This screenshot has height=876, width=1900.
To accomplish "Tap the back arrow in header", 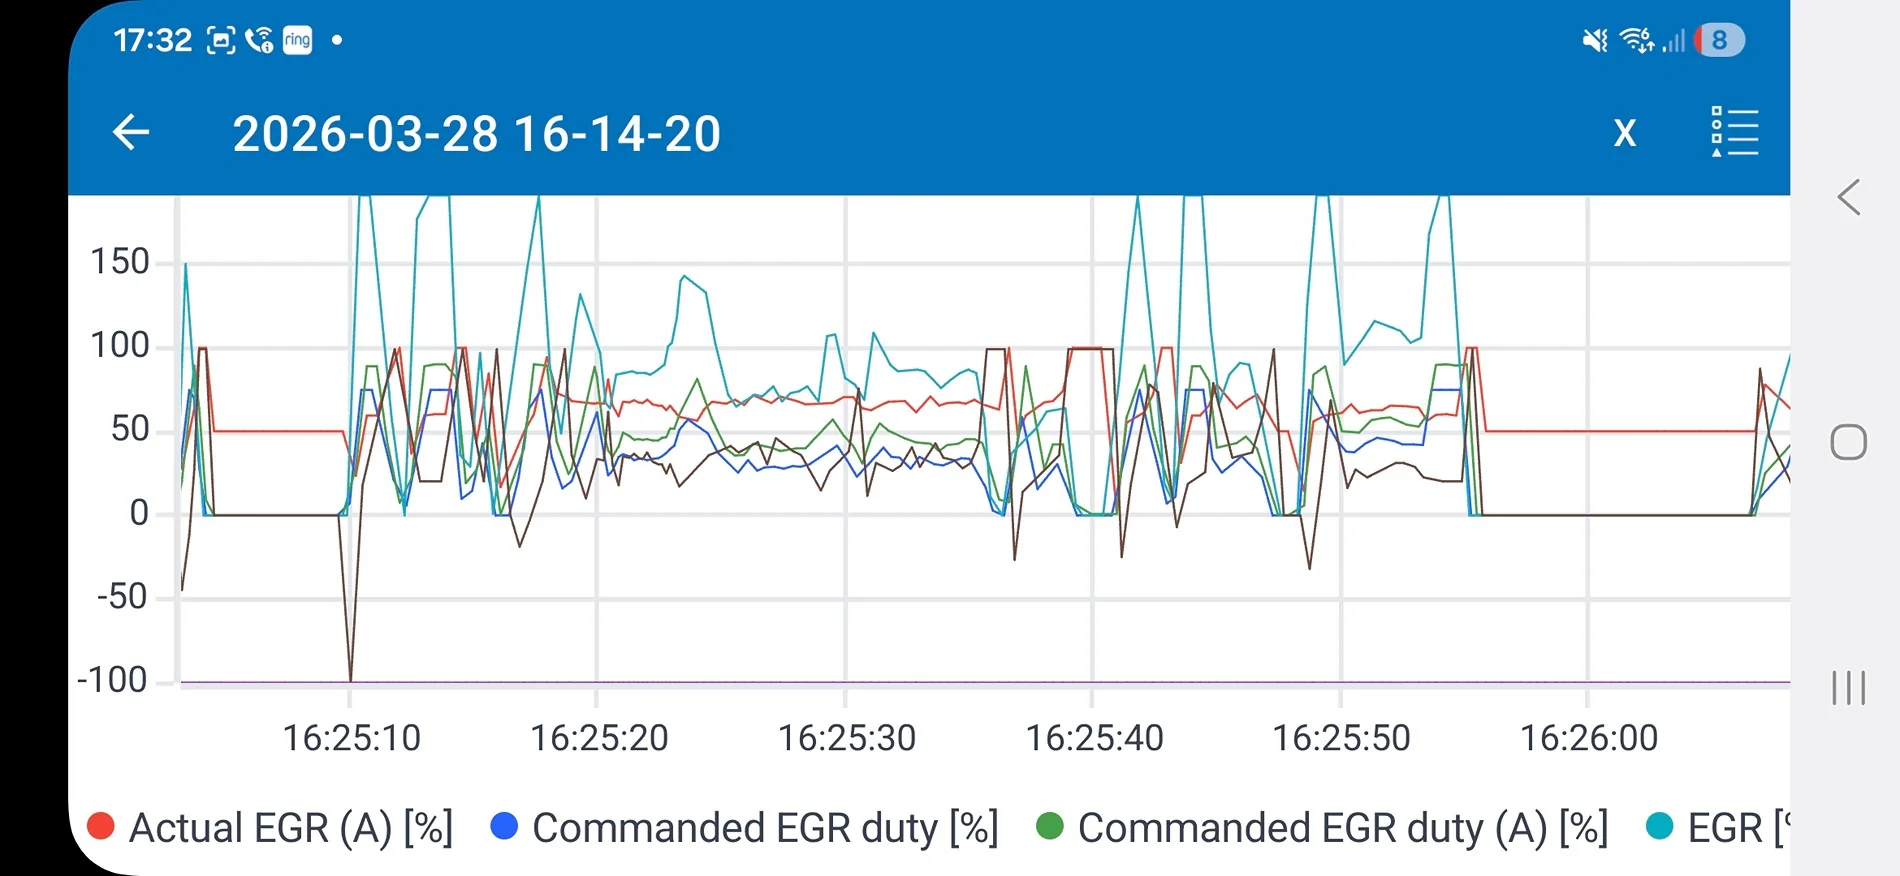I will click(x=131, y=132).
